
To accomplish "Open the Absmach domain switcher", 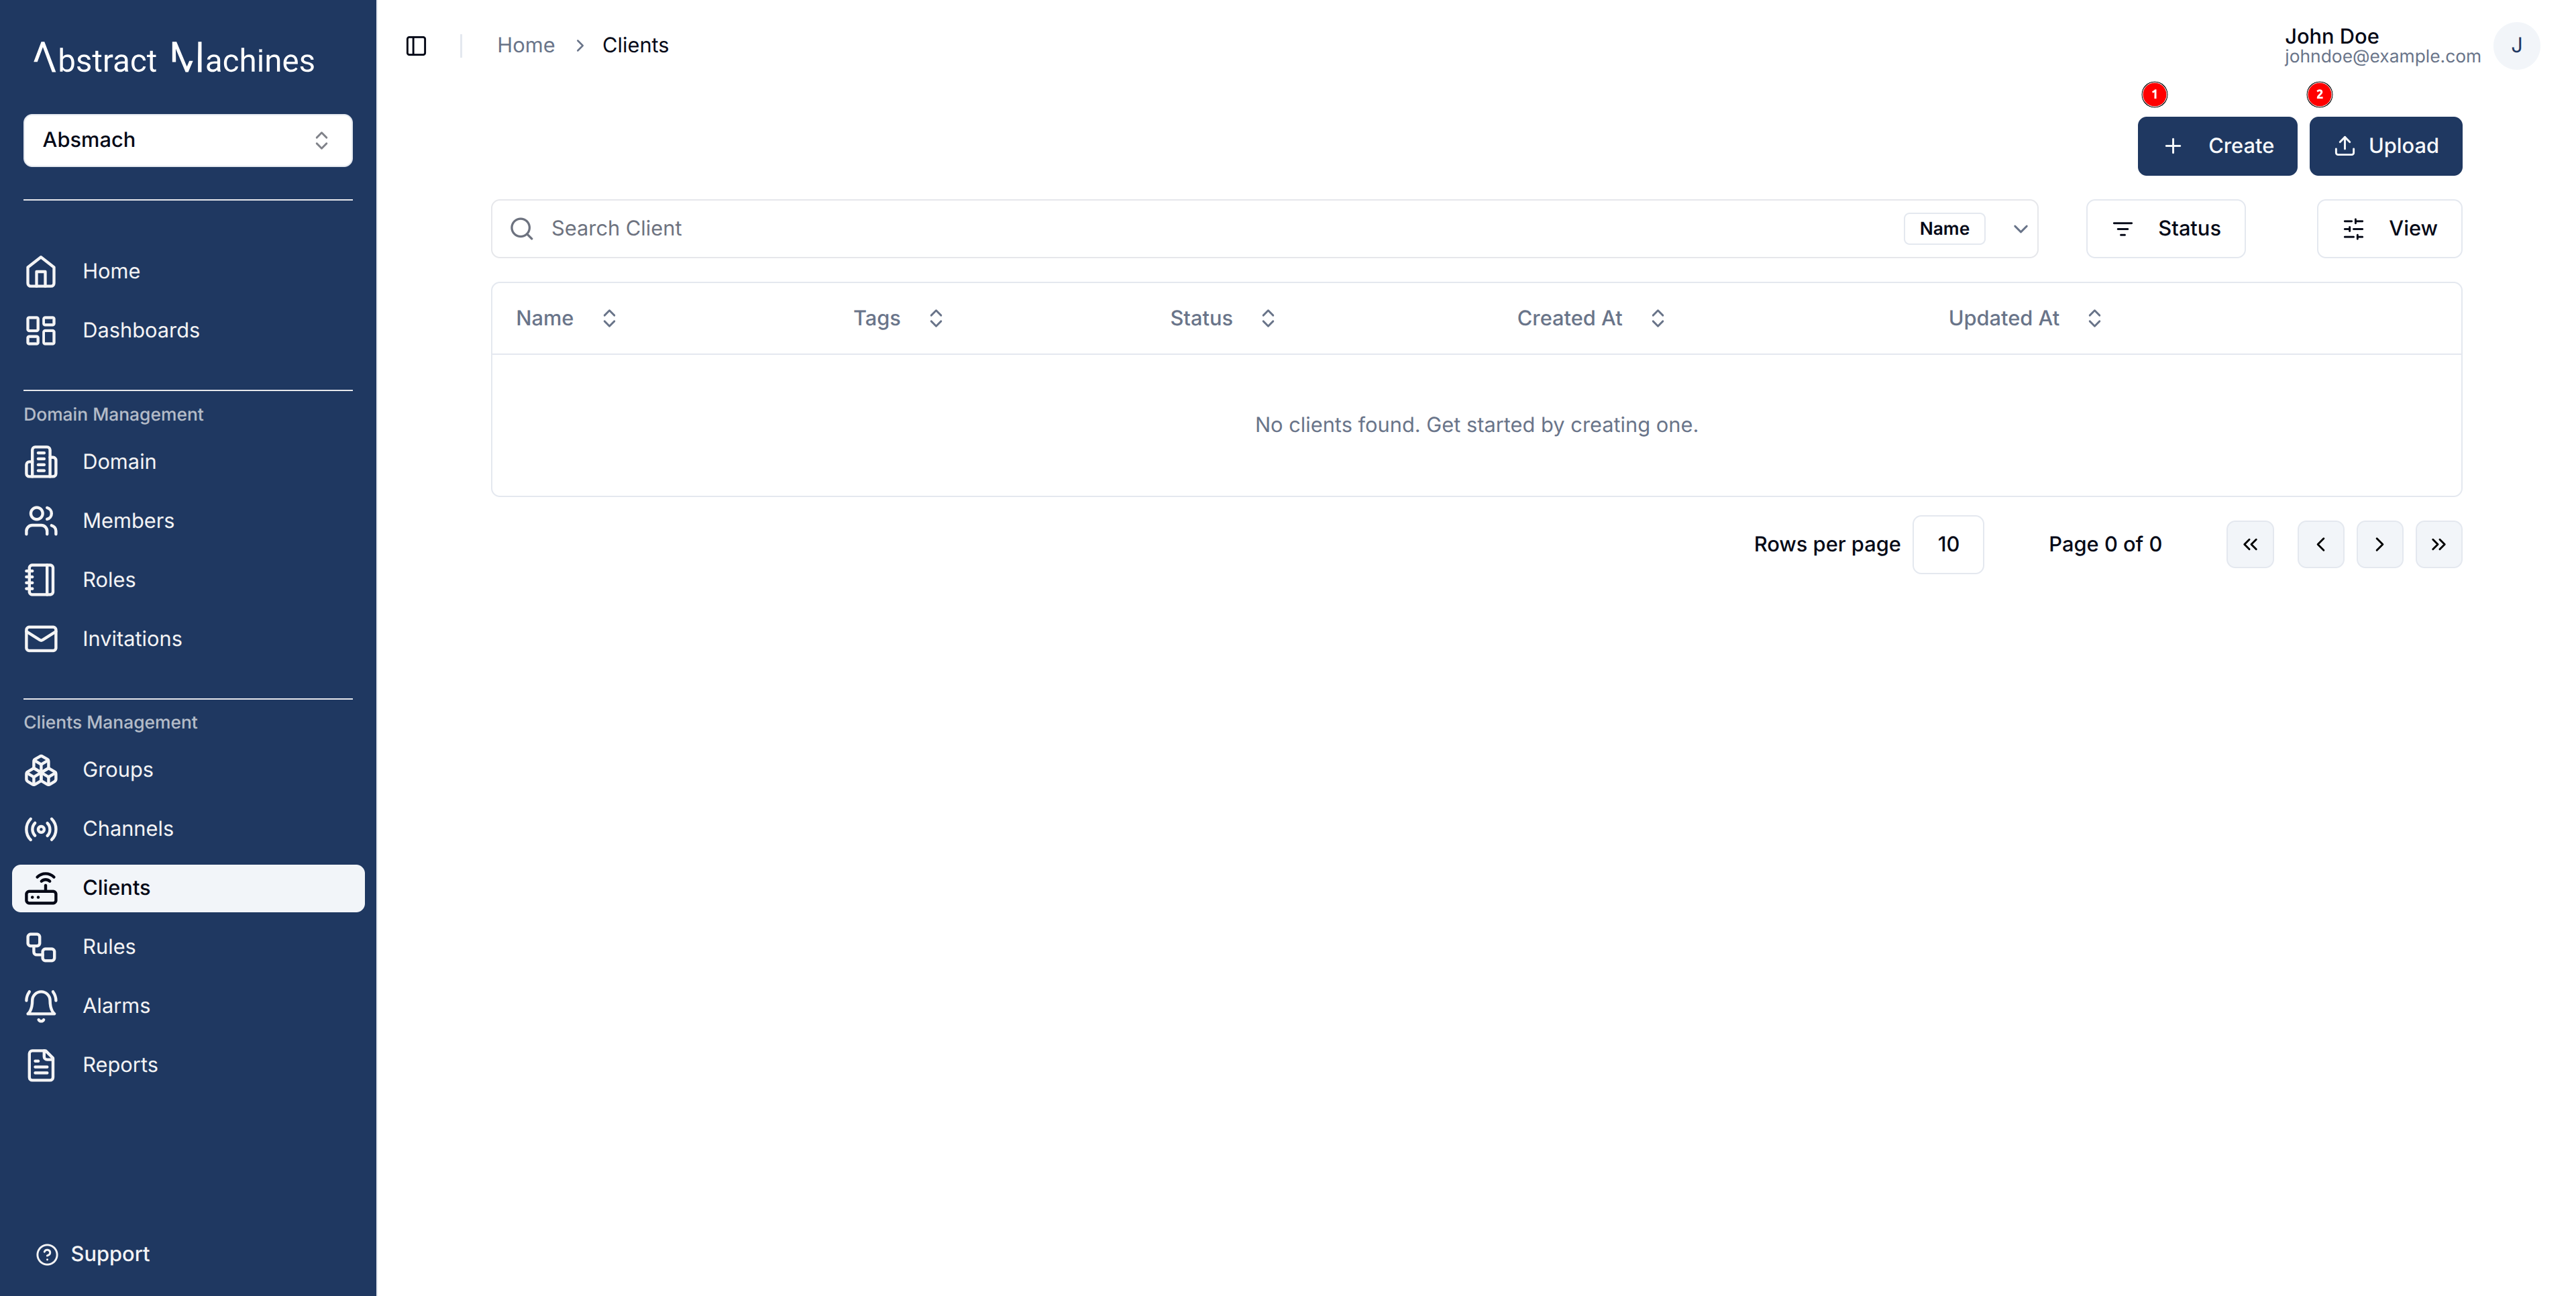I will 188,140.
